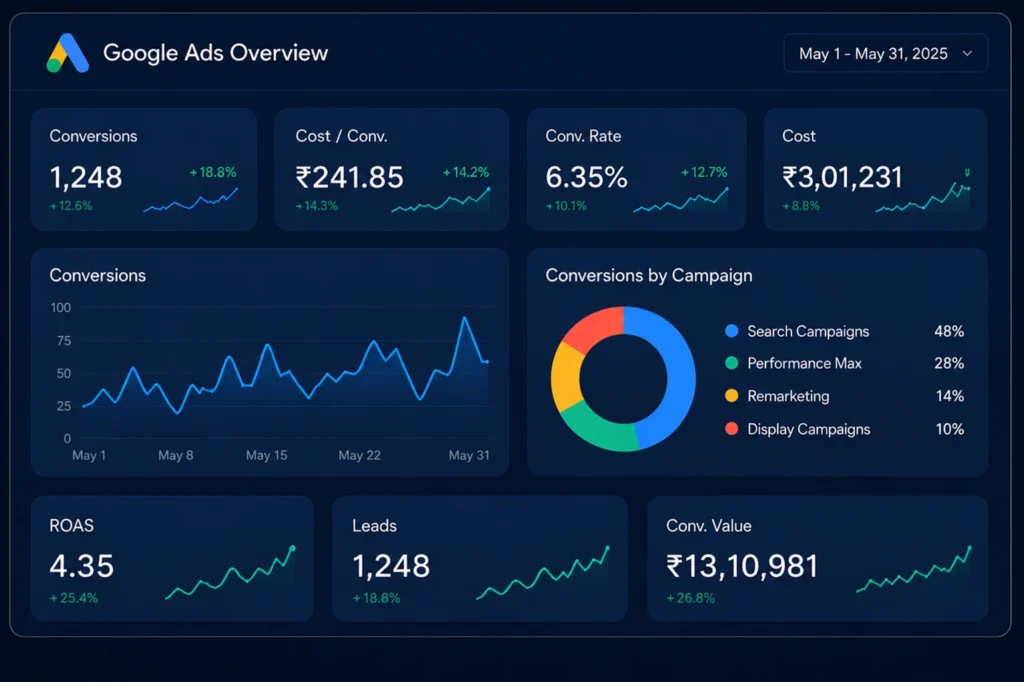1024x682 pixels.
Task: Select the Performance Max legend label
Action: (804, 363)
